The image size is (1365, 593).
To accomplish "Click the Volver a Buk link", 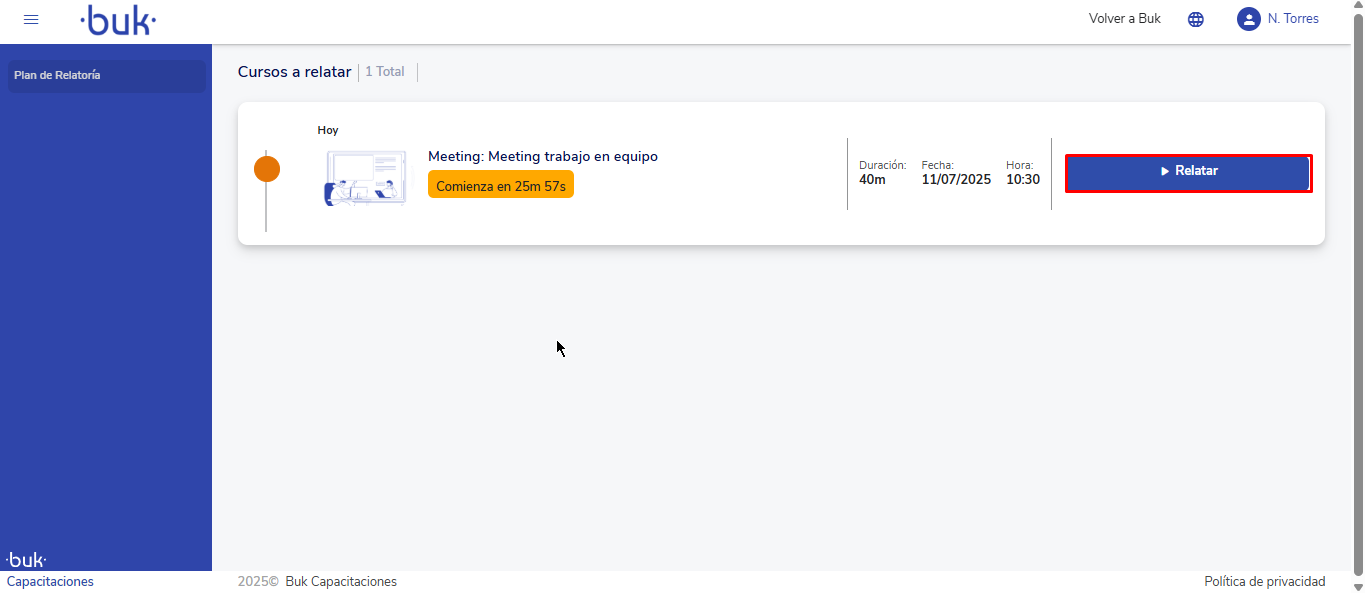I will tap(1124, 19).
